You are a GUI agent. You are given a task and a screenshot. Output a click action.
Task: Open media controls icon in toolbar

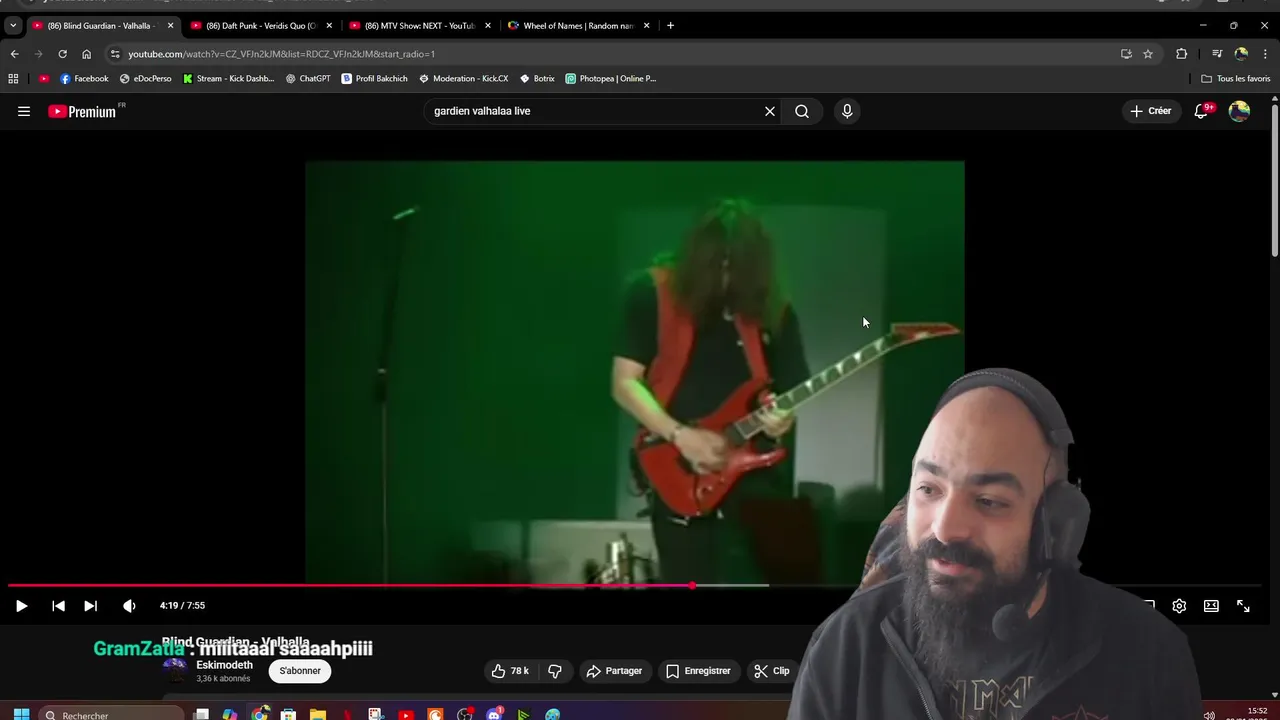tap(1217, 54)
